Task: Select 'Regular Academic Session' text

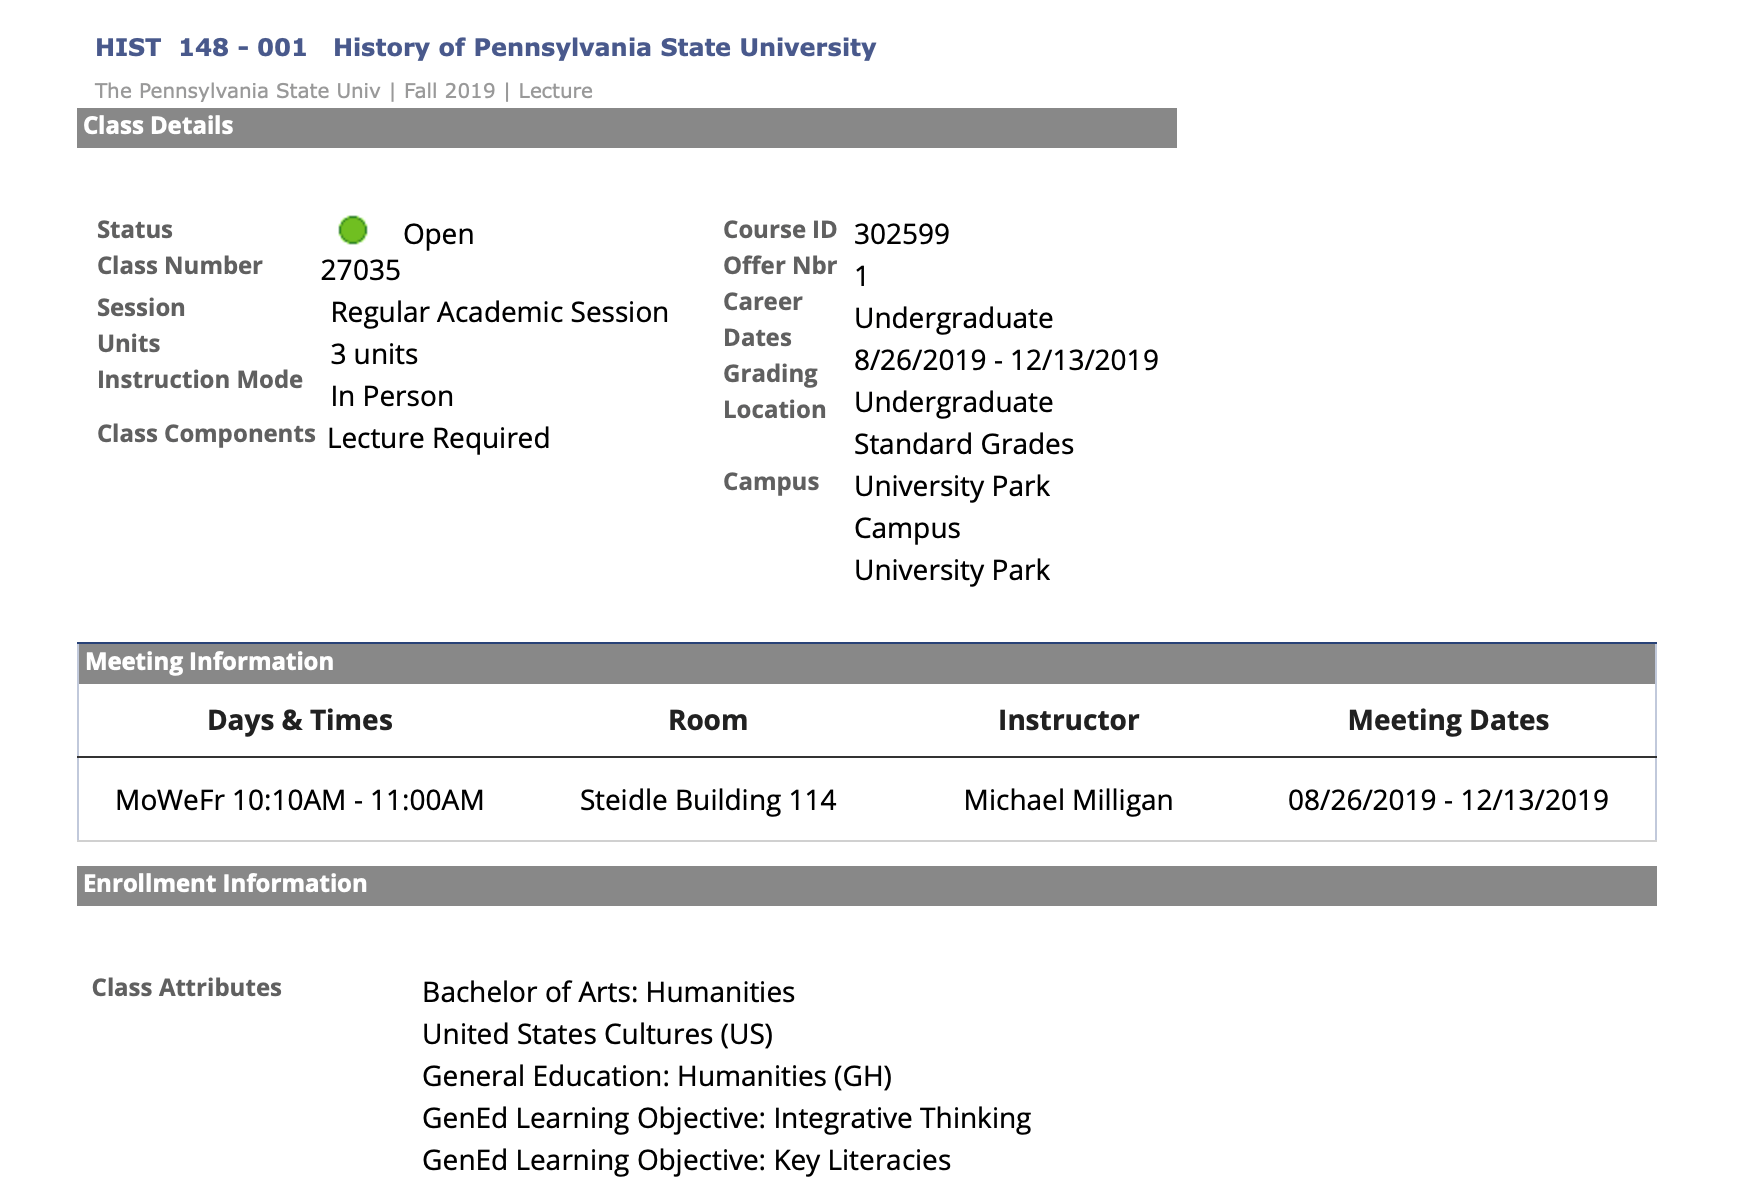Action: [x=499, y=312]
